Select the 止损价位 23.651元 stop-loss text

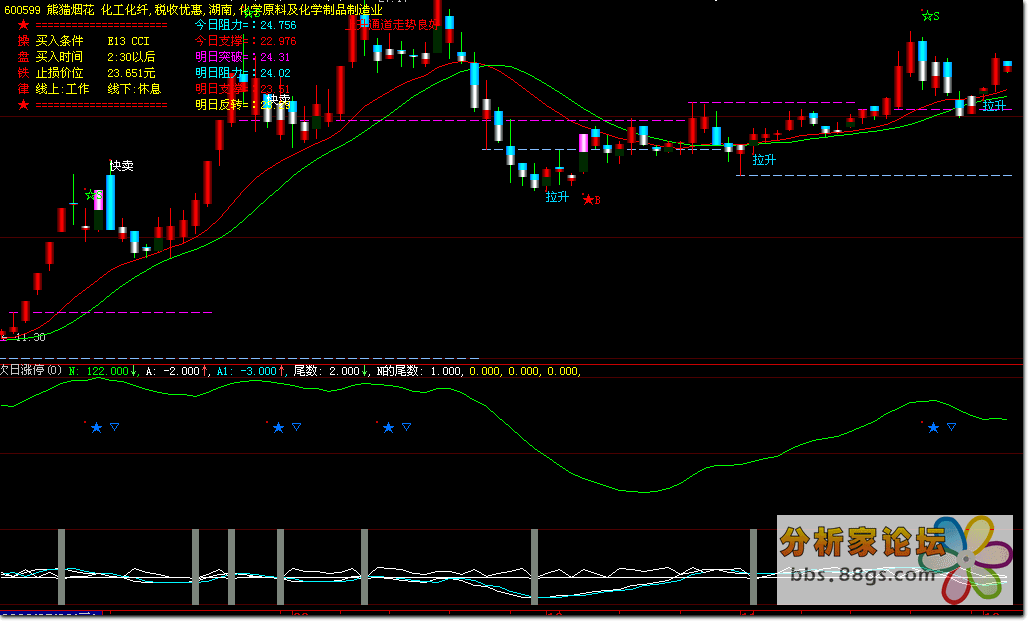coord(95,73)
